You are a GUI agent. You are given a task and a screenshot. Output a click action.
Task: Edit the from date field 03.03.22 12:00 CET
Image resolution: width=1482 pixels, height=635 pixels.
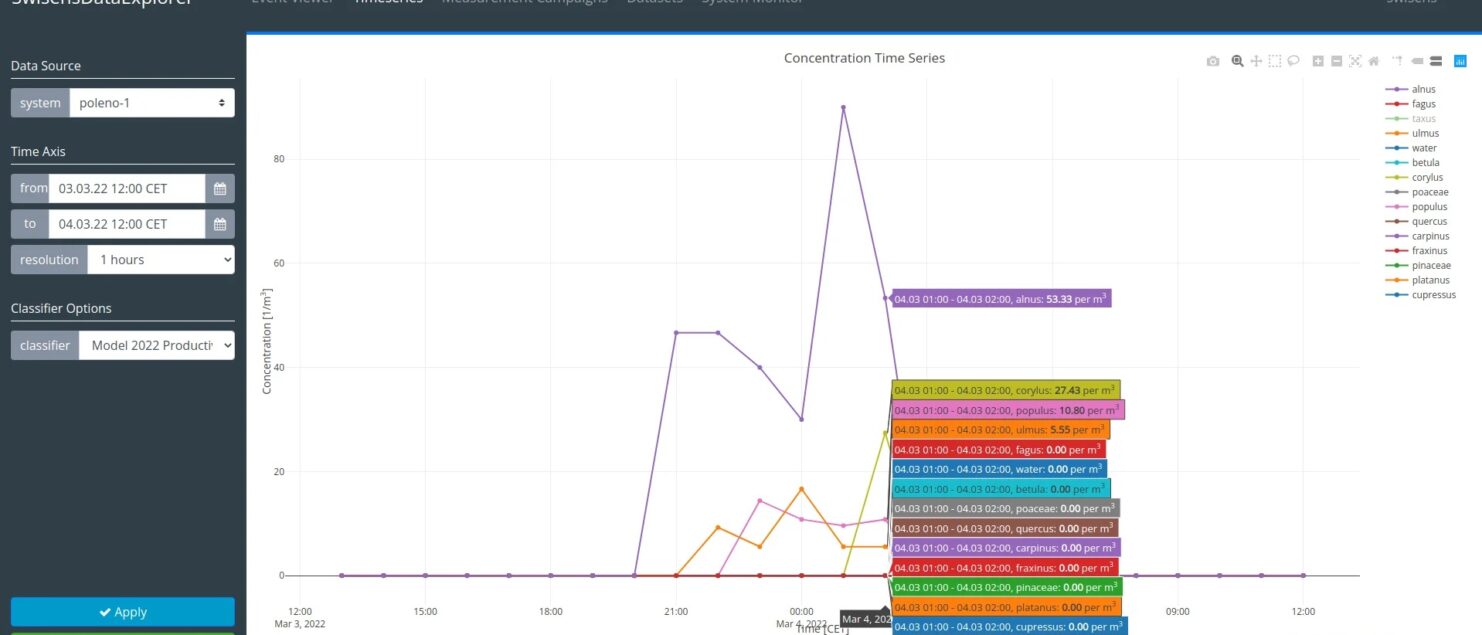coord(127,188)
